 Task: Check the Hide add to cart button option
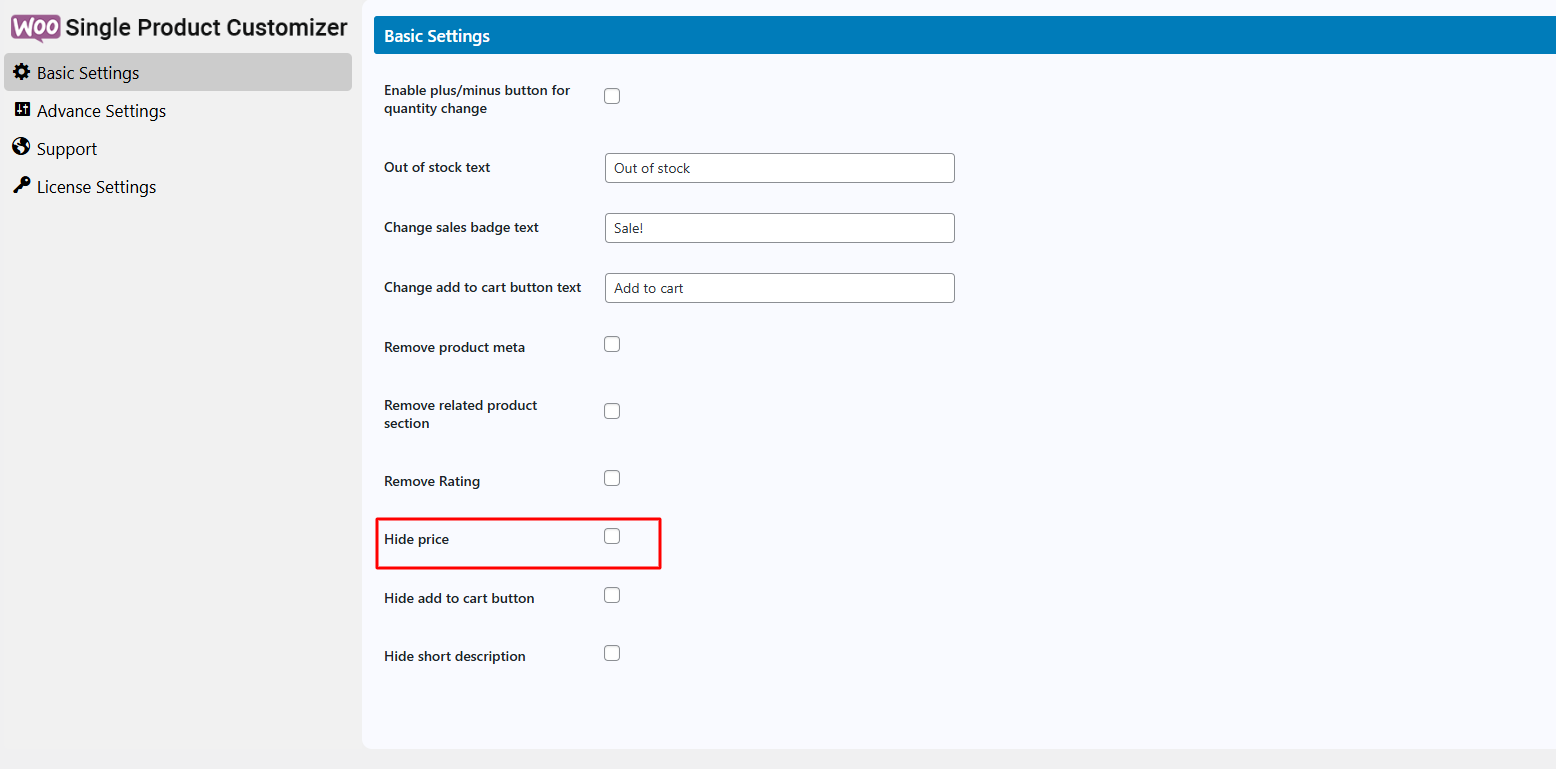click(x=612, y=595)
